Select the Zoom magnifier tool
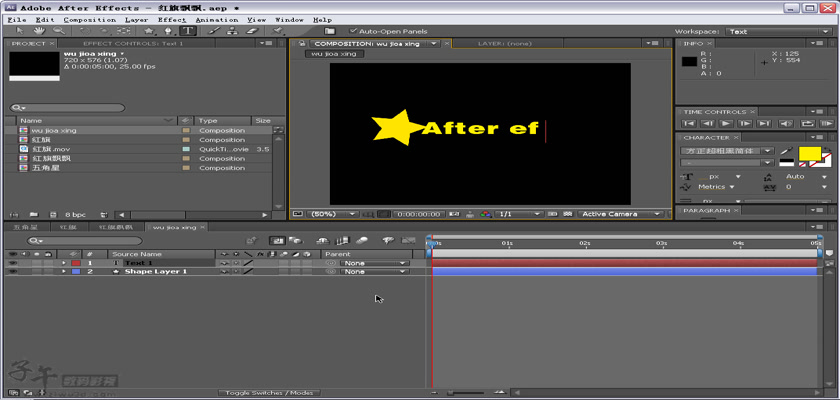 point(58,32)
